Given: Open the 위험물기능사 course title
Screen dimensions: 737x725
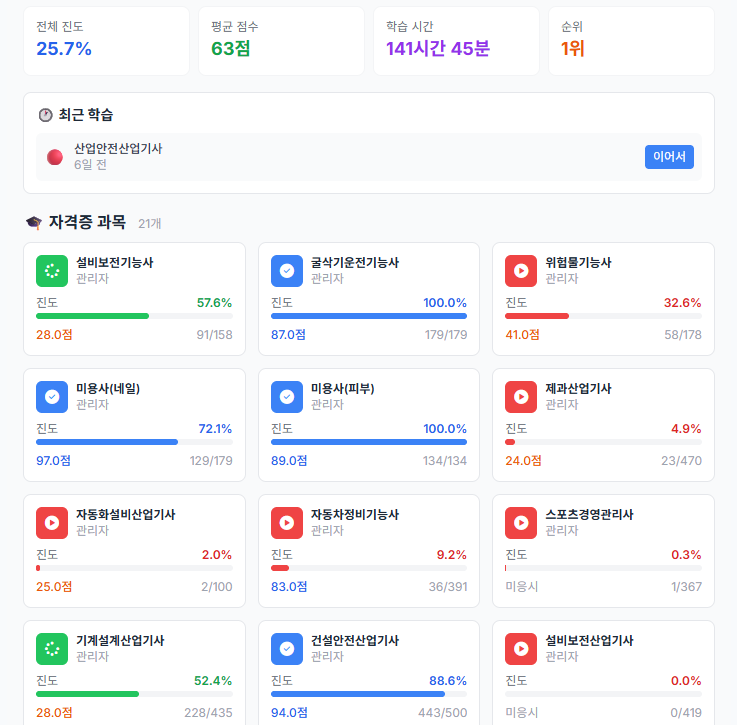Looking at the screenshot, I should pos(578,262).
